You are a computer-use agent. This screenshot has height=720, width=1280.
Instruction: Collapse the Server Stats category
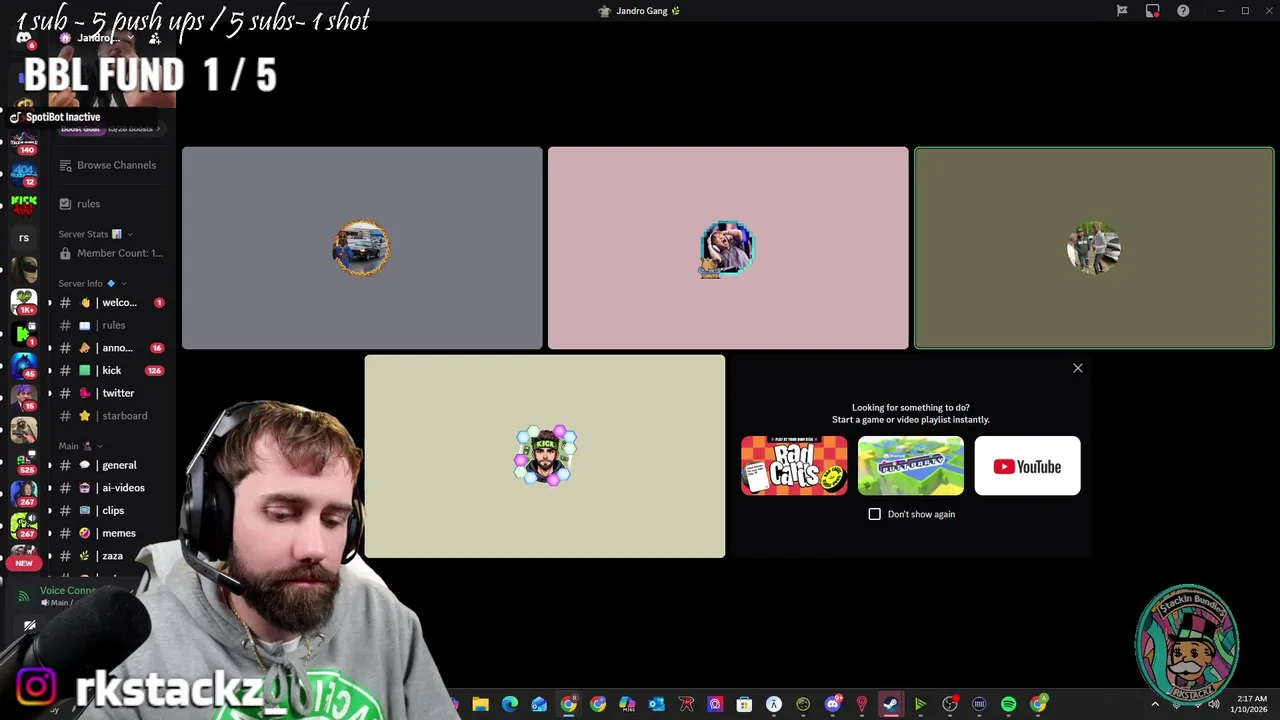click(95, 234)
